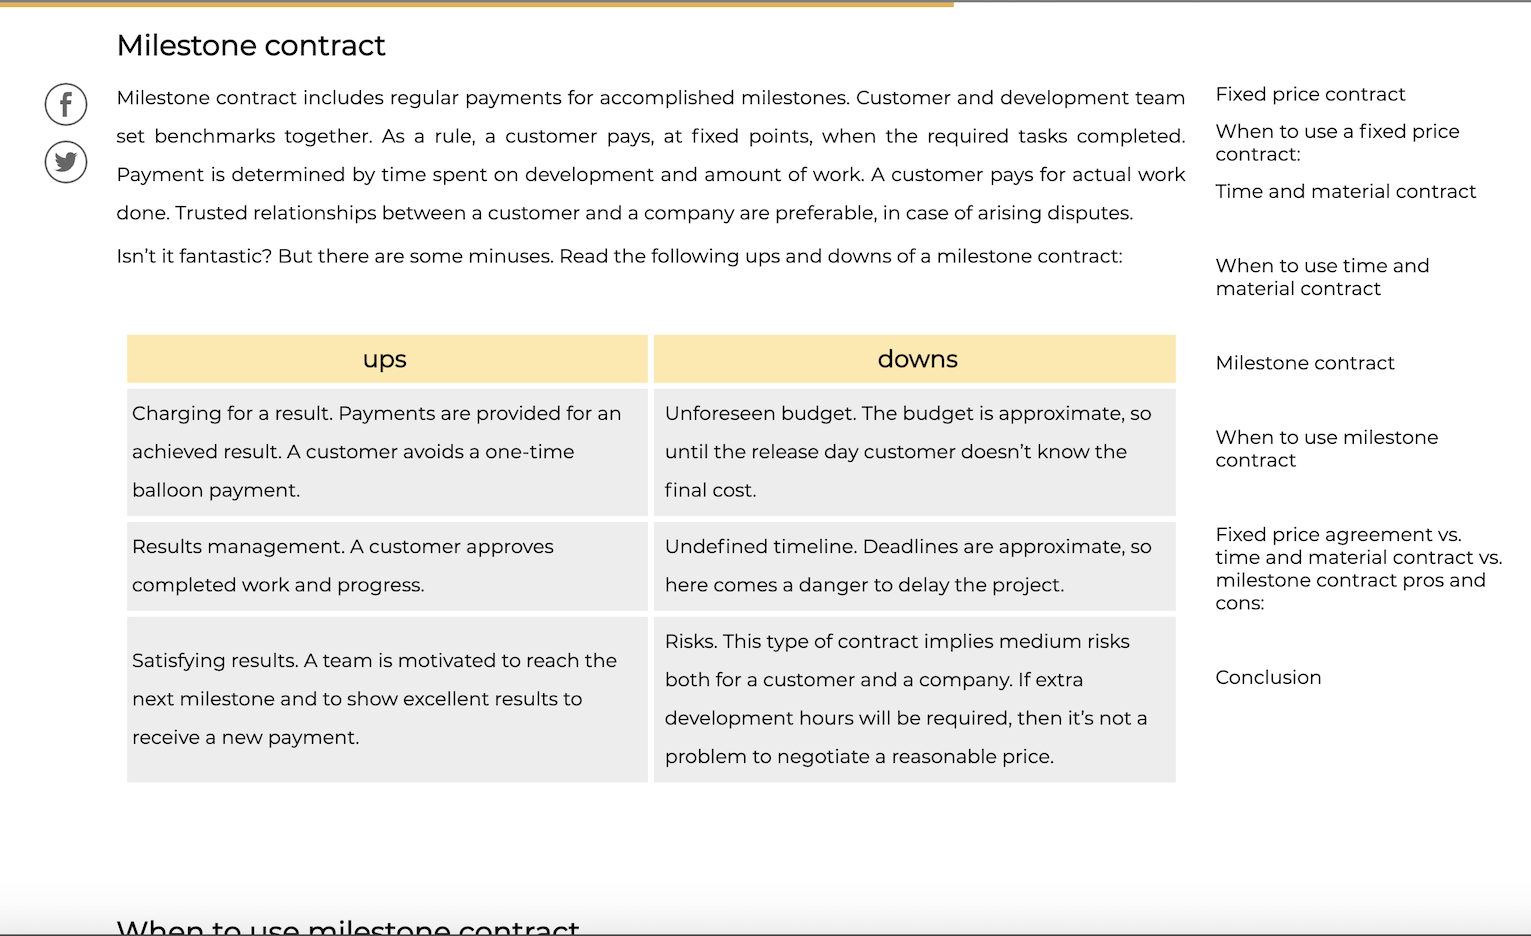Select the 'Satisfying results' table cell
The image size is (1531, 936).
(386, 698)
